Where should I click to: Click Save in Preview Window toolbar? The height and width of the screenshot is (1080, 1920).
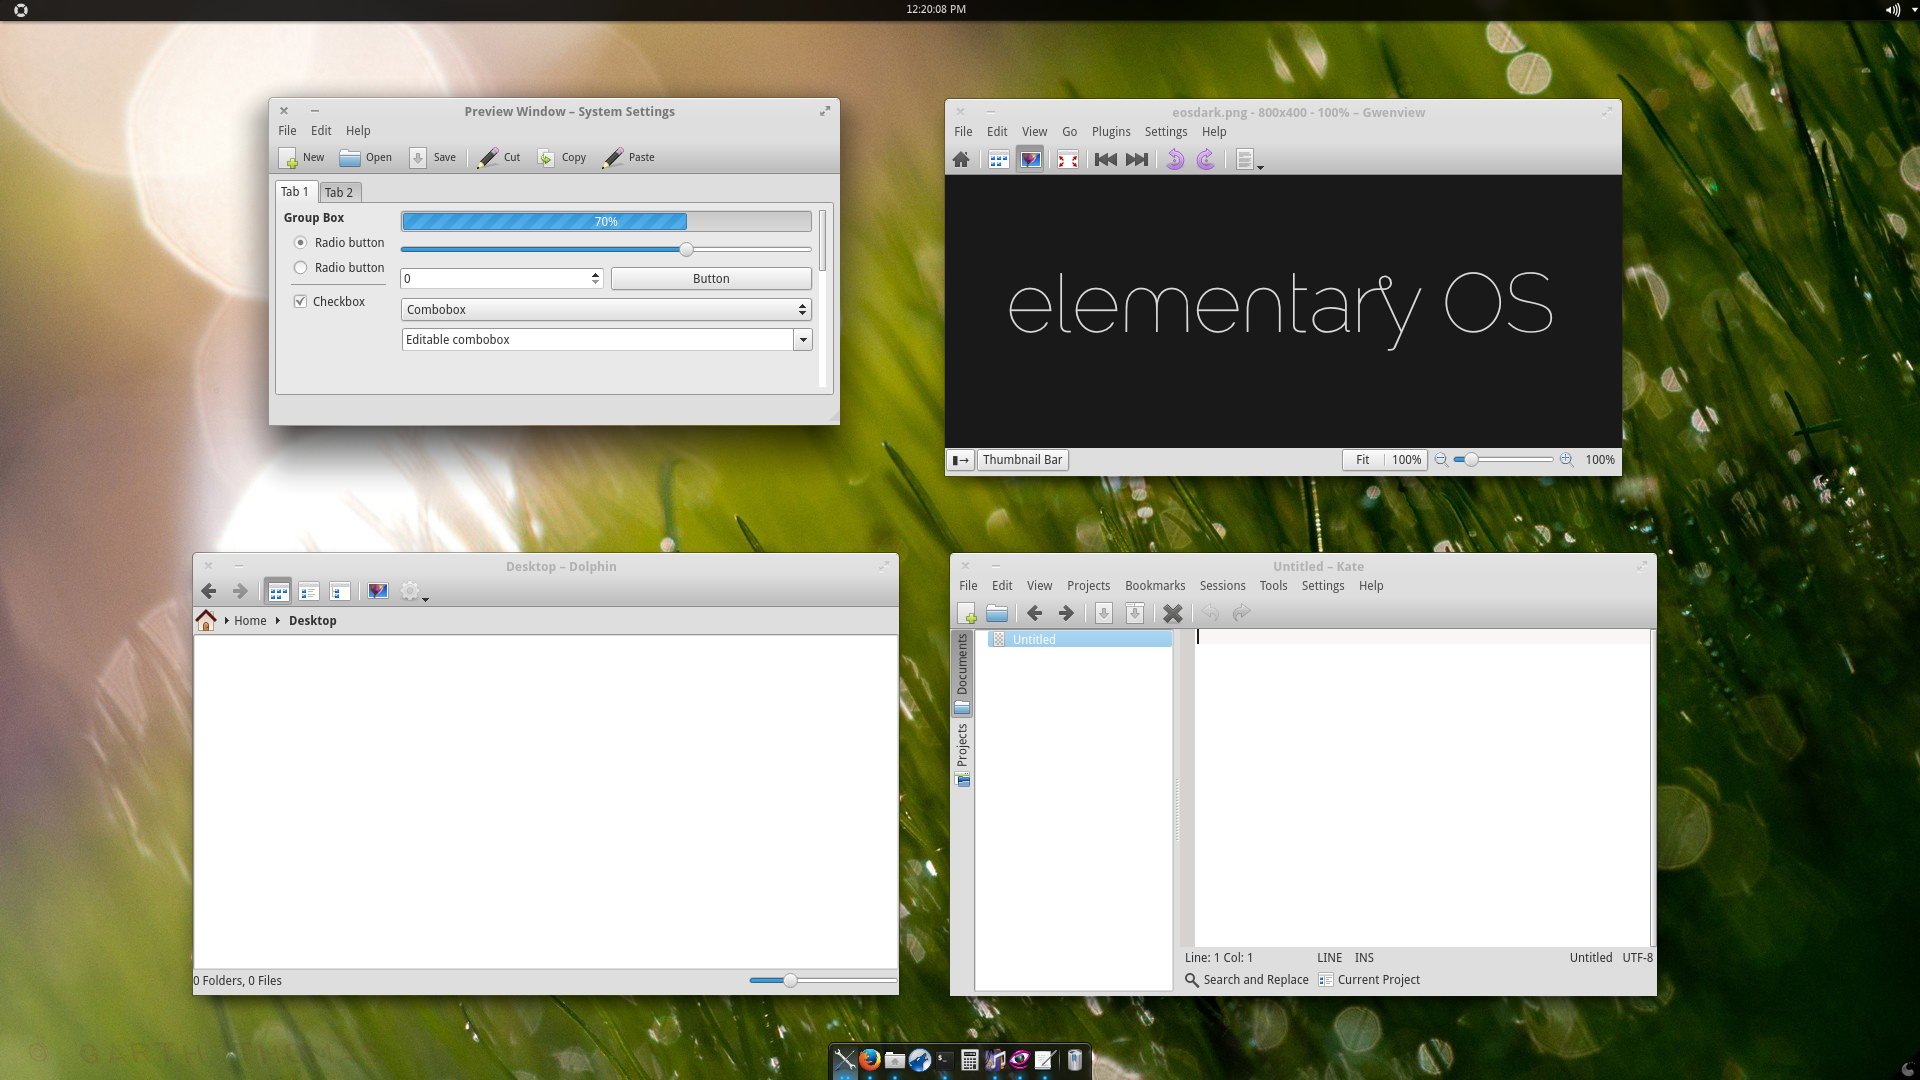point(433,158)
